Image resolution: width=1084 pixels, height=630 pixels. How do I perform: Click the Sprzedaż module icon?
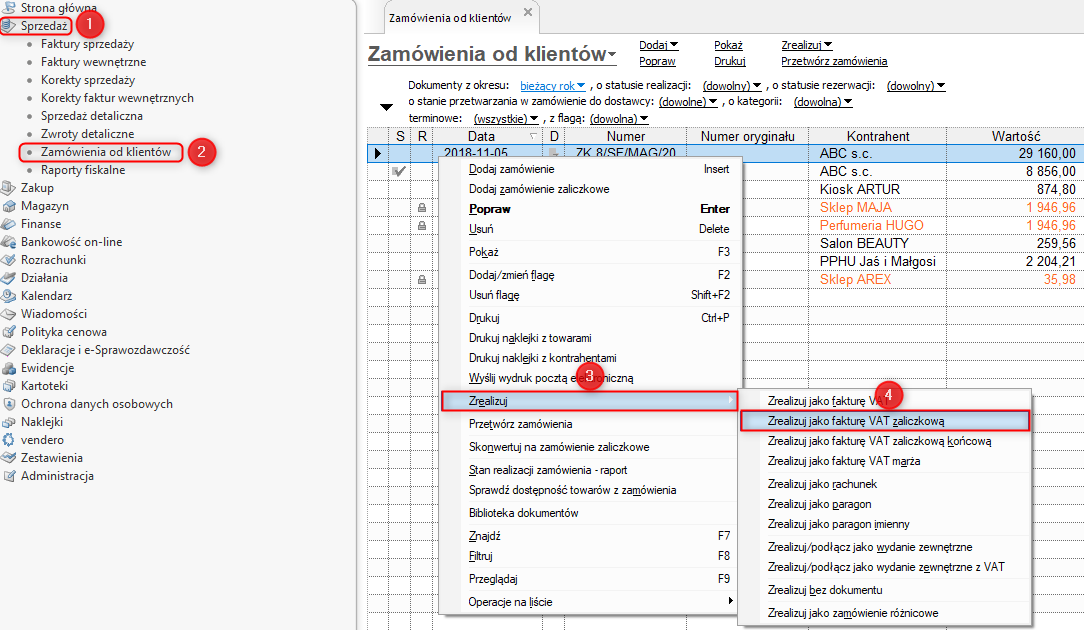click(8, 26)
